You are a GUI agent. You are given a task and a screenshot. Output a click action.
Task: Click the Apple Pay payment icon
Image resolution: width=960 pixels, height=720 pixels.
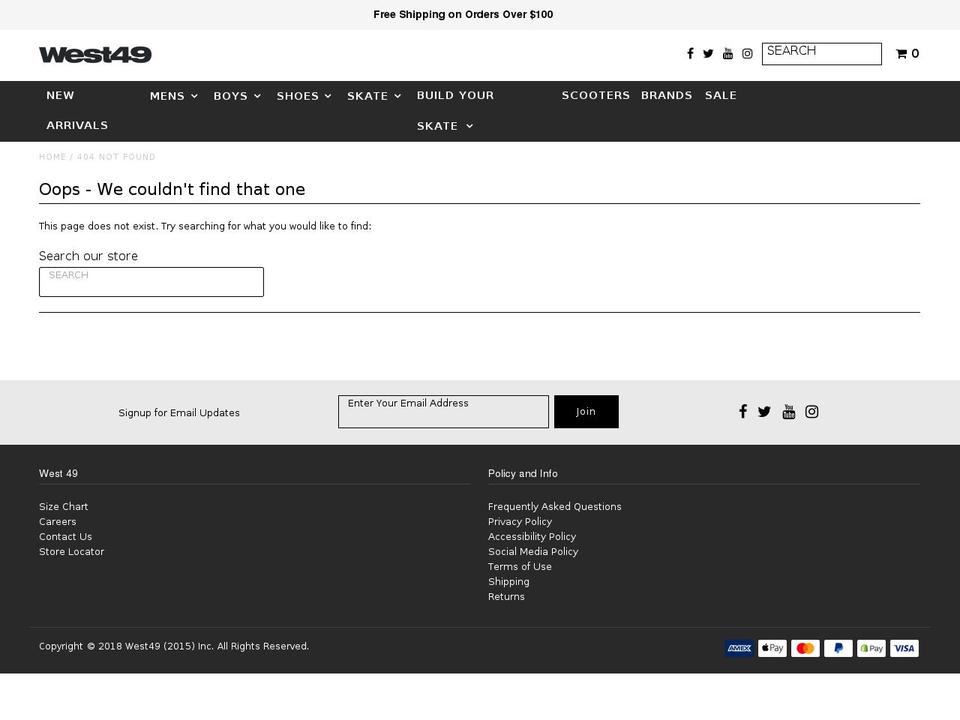click(x=773, y=648)
